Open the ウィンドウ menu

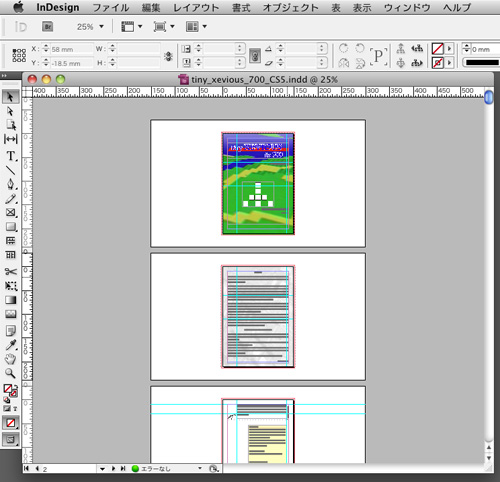coord(407,7)
